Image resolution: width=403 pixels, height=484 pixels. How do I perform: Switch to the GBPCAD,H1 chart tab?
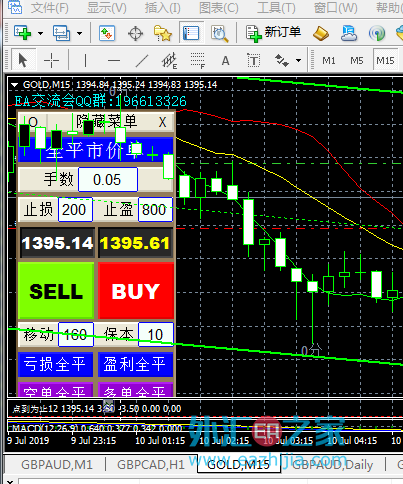point(151,465)
